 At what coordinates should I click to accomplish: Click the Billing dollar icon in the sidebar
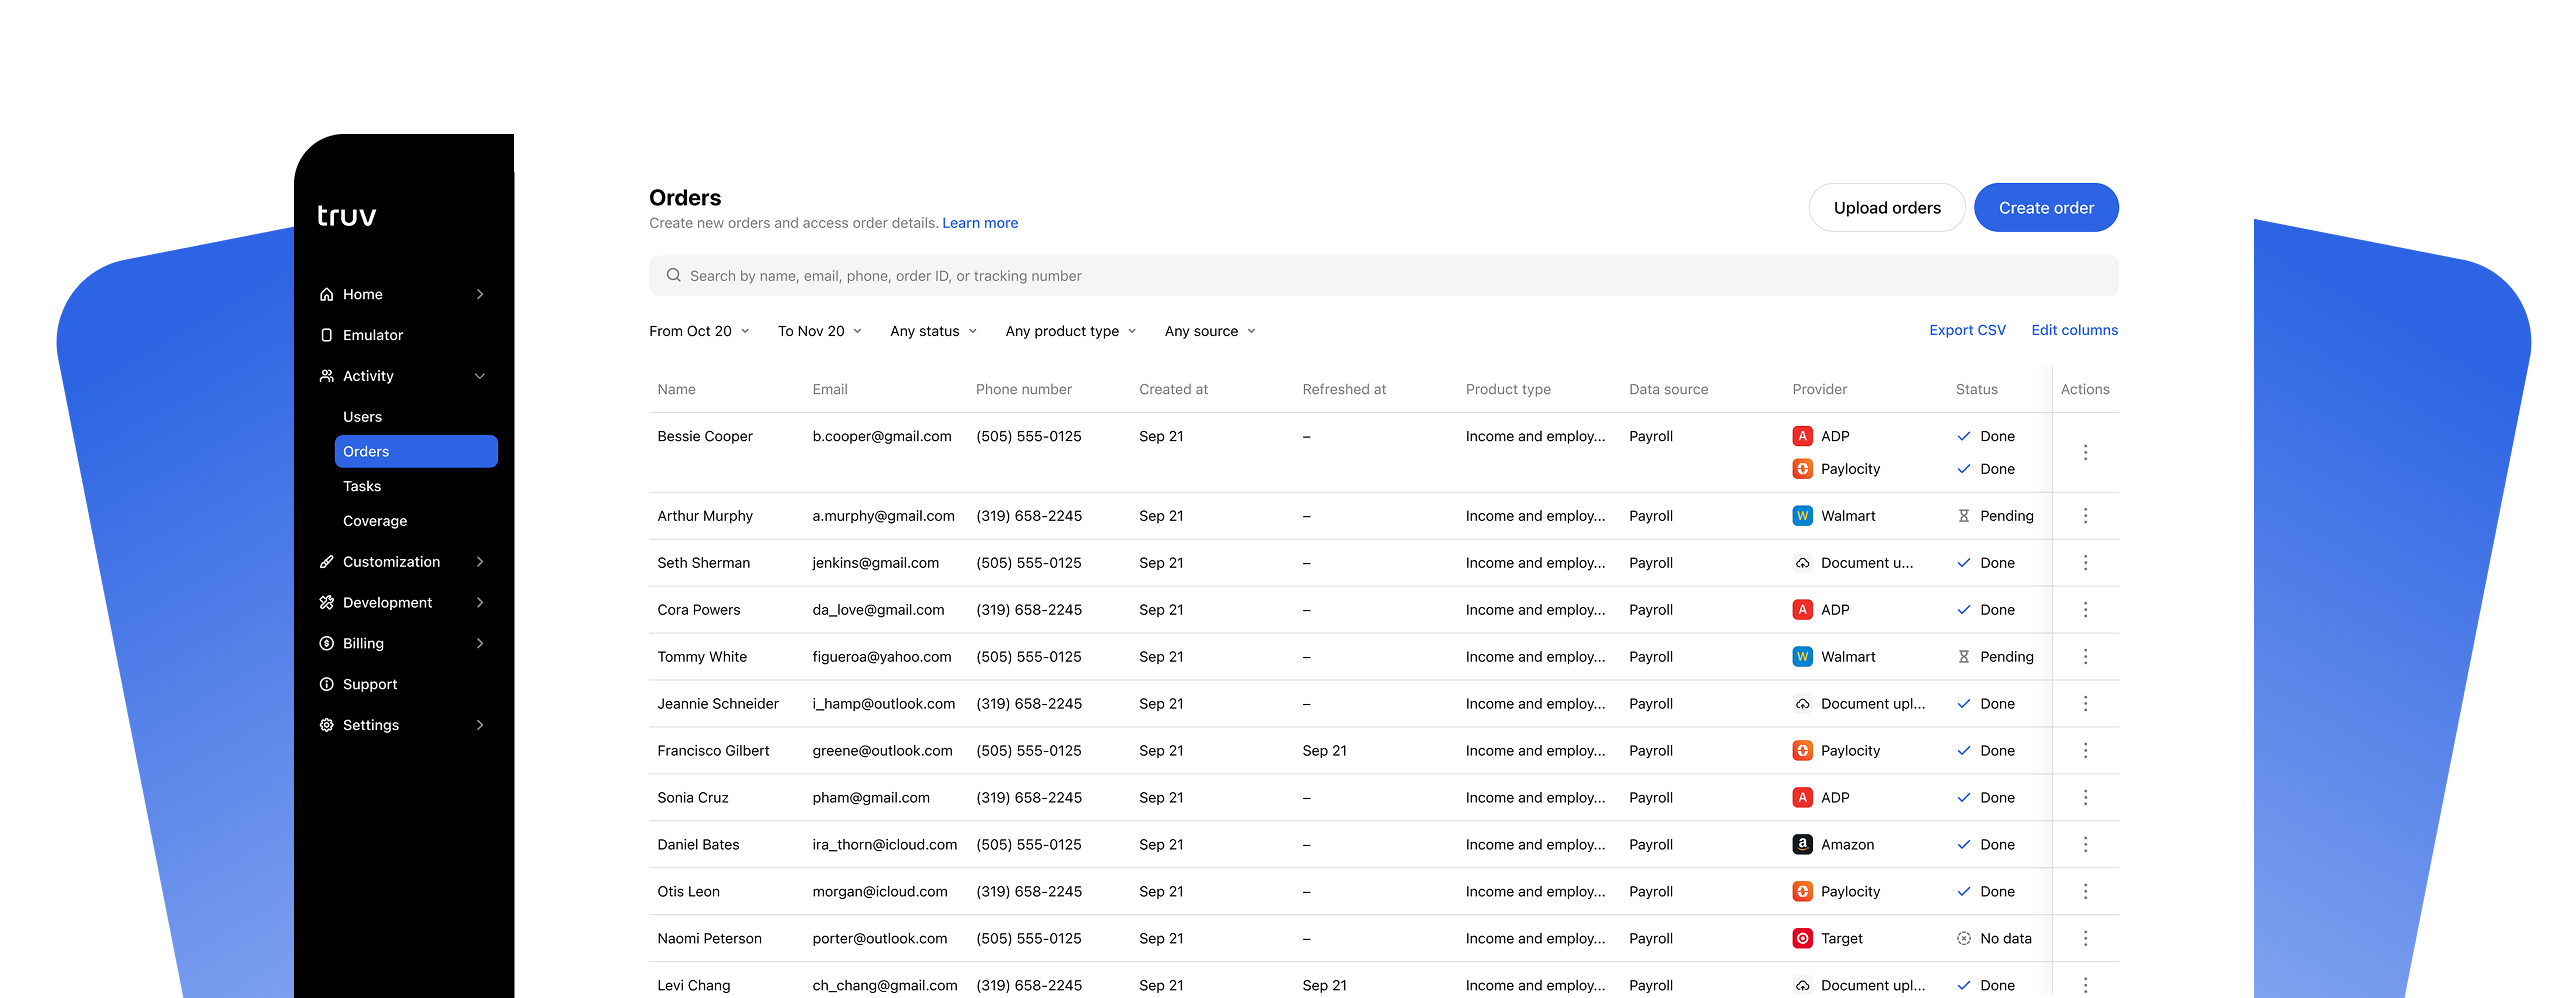[326, 643]
